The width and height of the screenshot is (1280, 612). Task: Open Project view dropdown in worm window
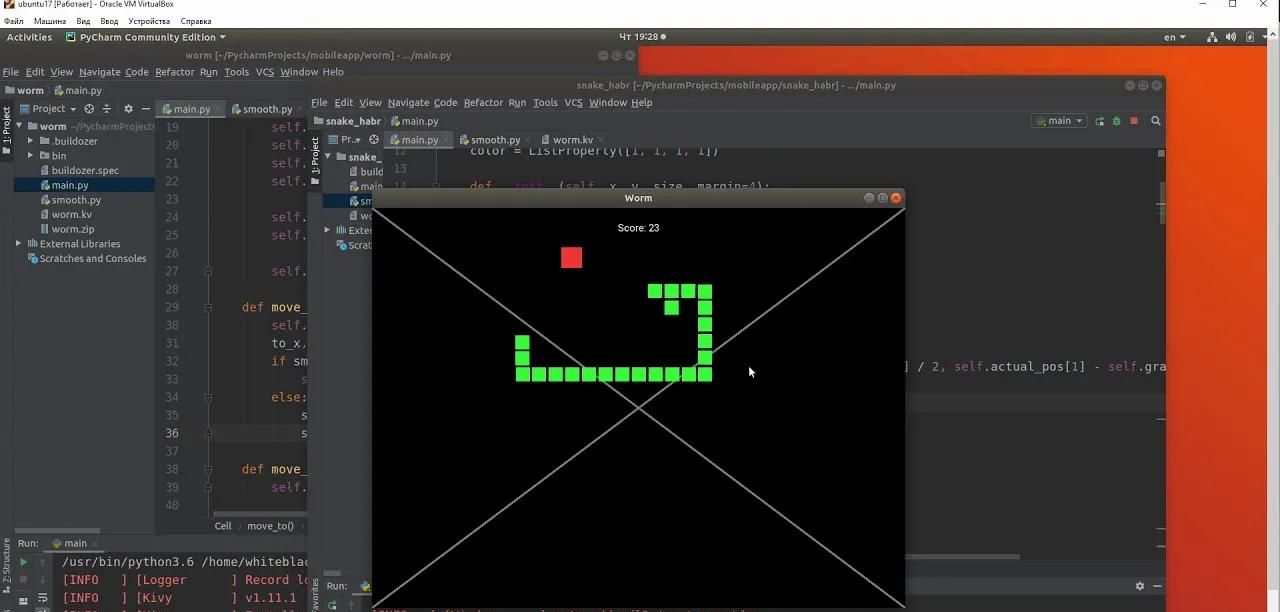click(49, 109)
